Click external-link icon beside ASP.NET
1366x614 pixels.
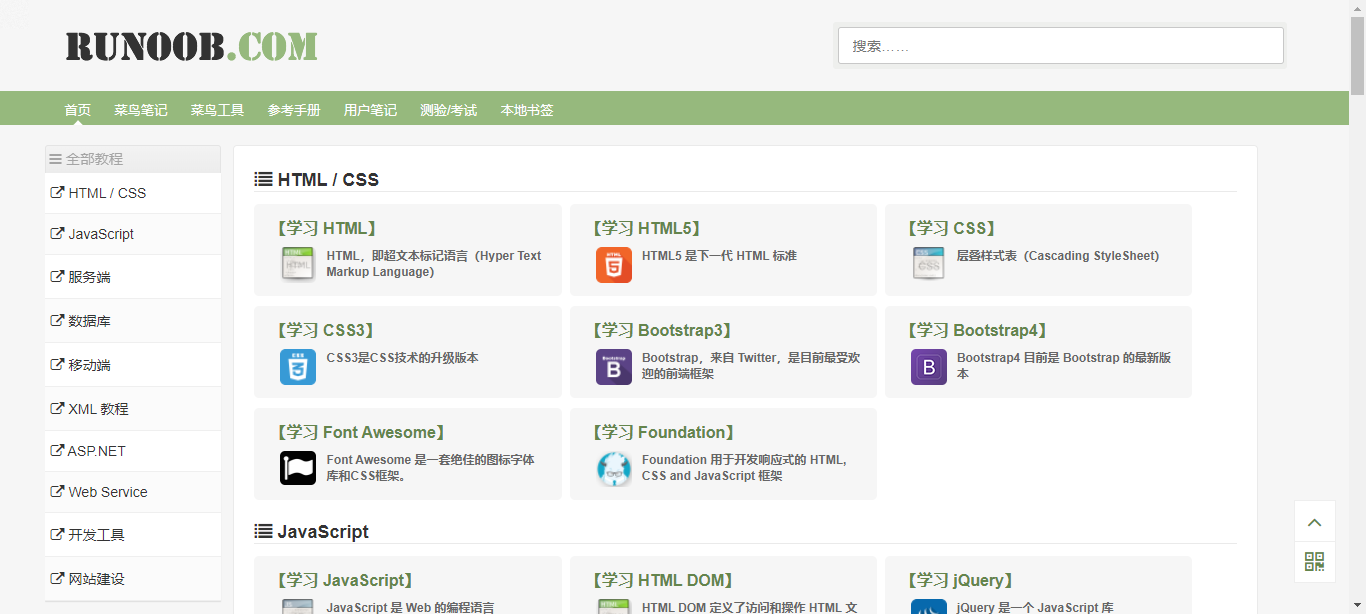57,451
